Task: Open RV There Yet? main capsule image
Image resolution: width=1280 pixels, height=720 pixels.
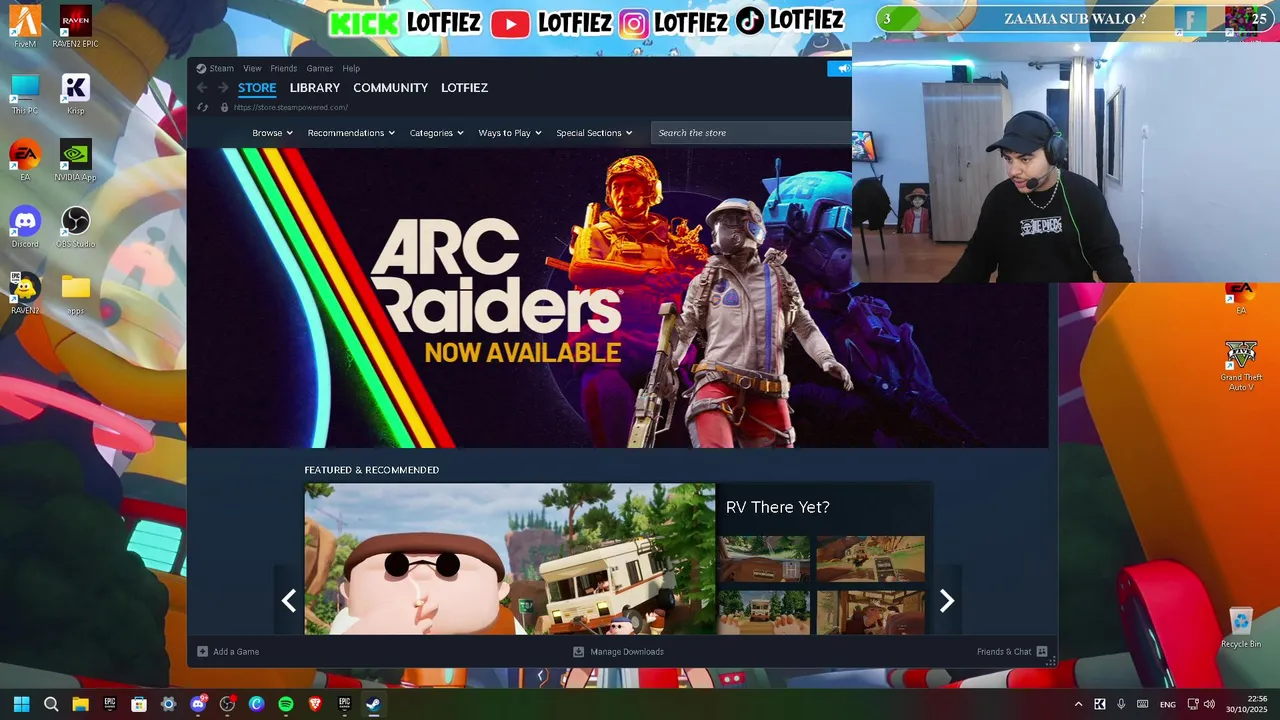Action: (x=510, y=559)
